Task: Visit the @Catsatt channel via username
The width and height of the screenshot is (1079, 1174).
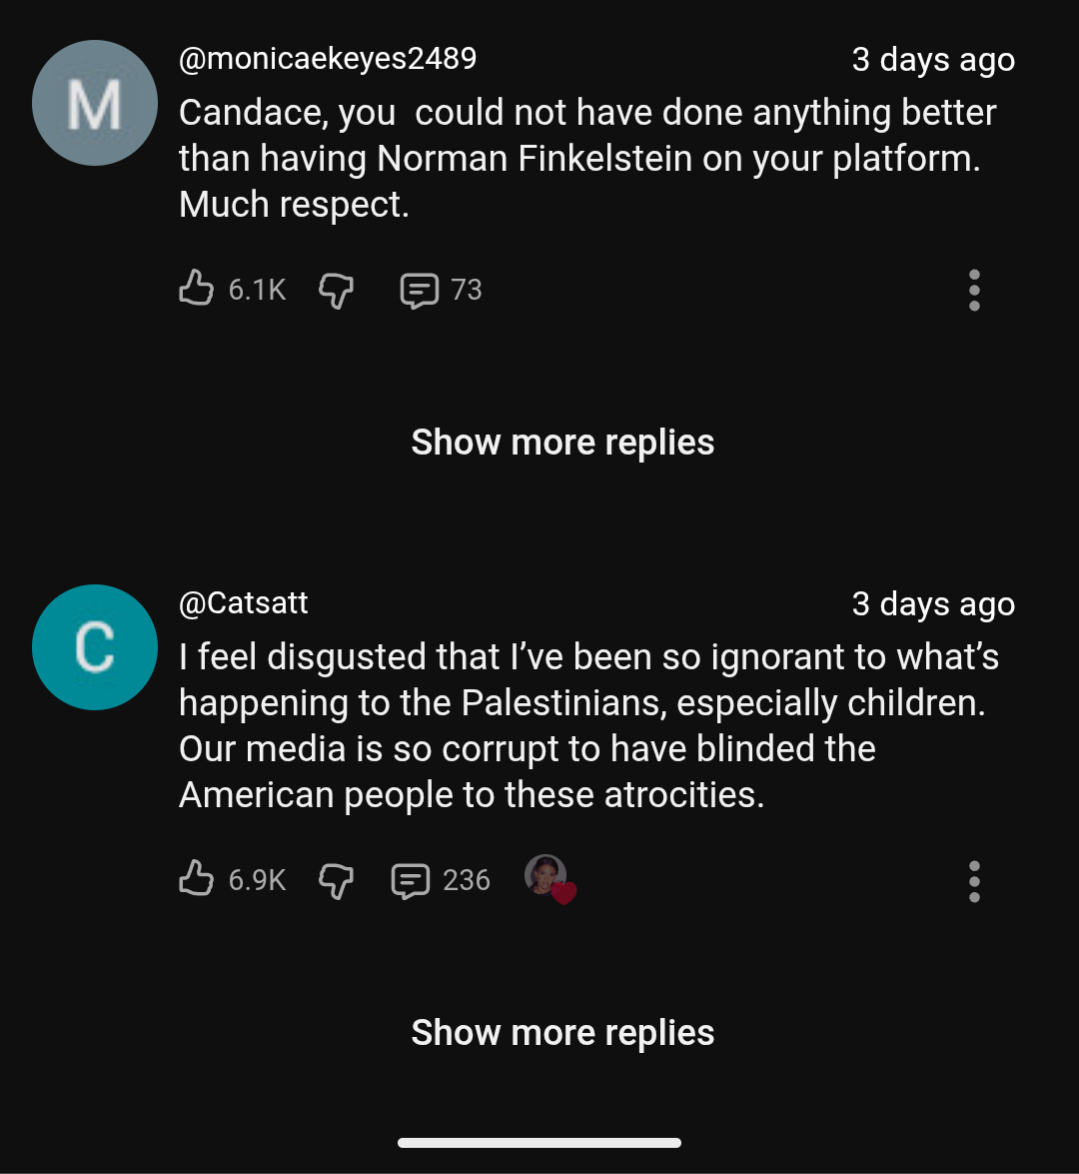Action: 243,602
